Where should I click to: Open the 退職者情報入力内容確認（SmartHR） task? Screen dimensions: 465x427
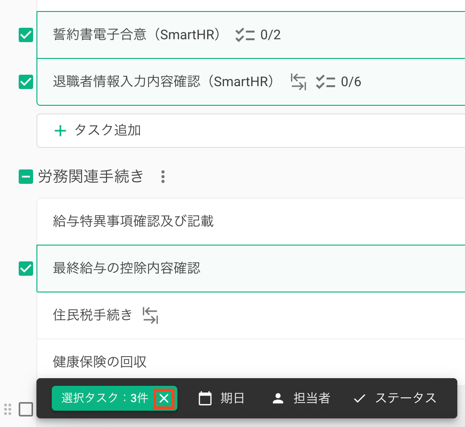coord(251,82)
